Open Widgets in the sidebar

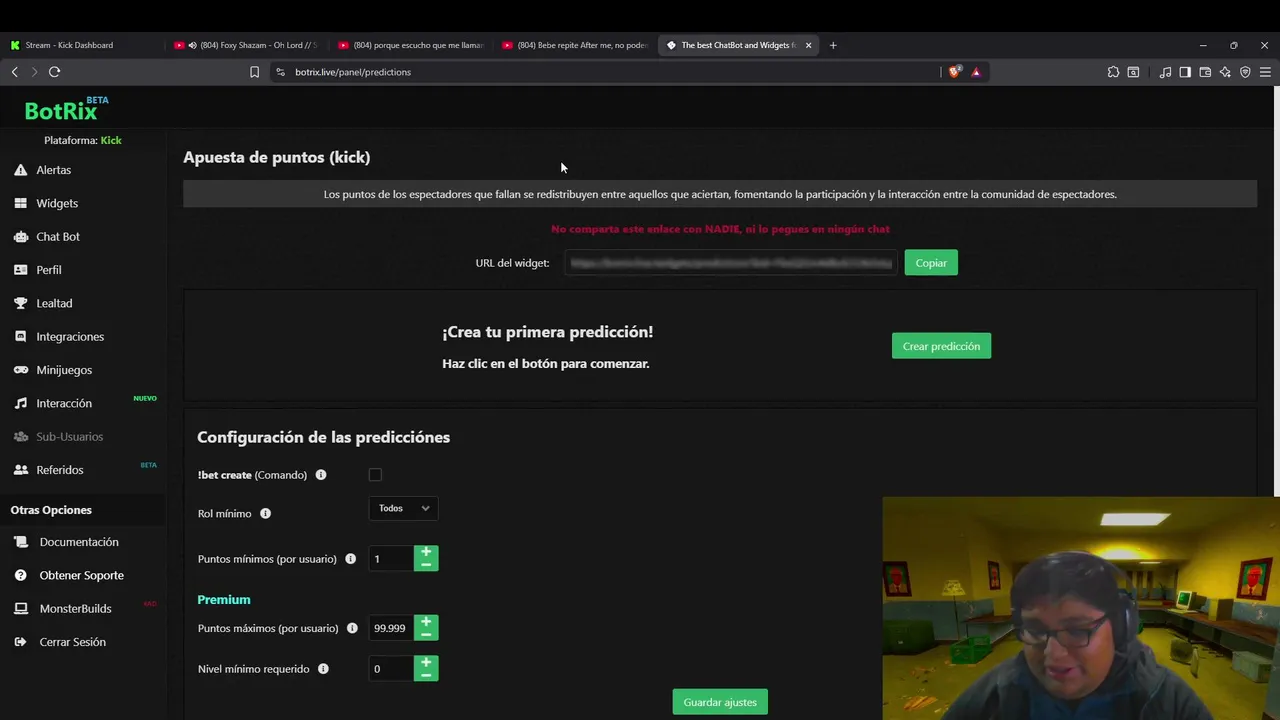[56, 203]
